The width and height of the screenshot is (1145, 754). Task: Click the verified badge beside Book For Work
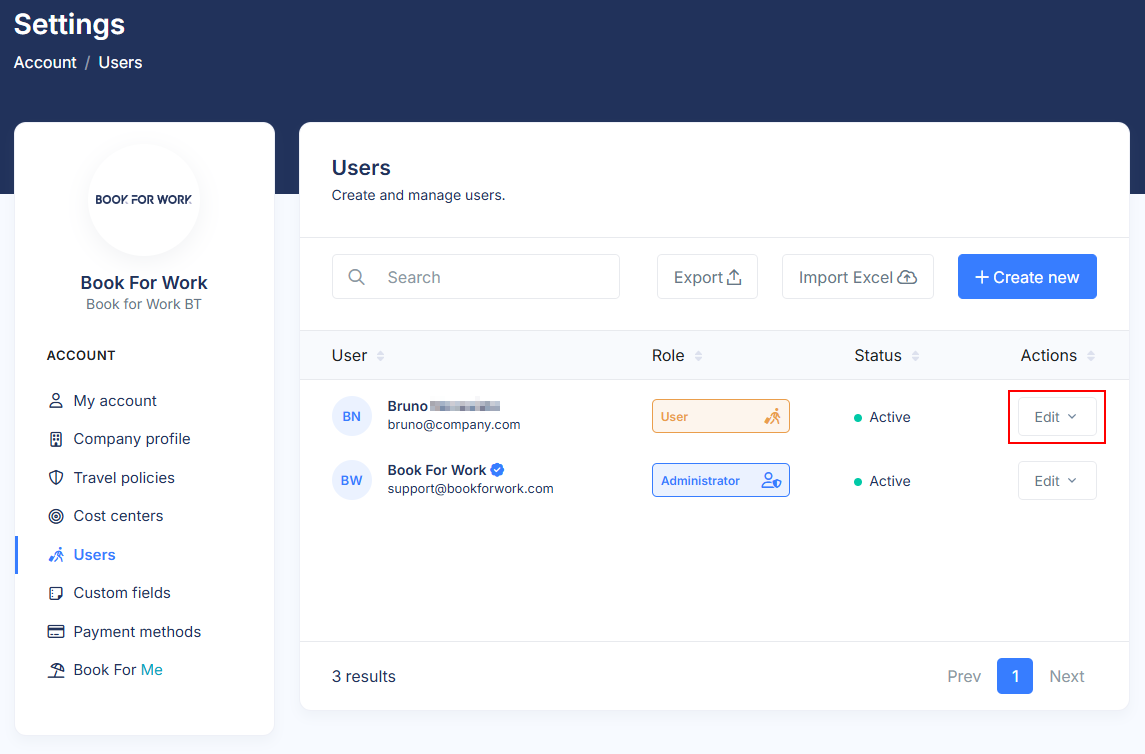pos(497,469)
